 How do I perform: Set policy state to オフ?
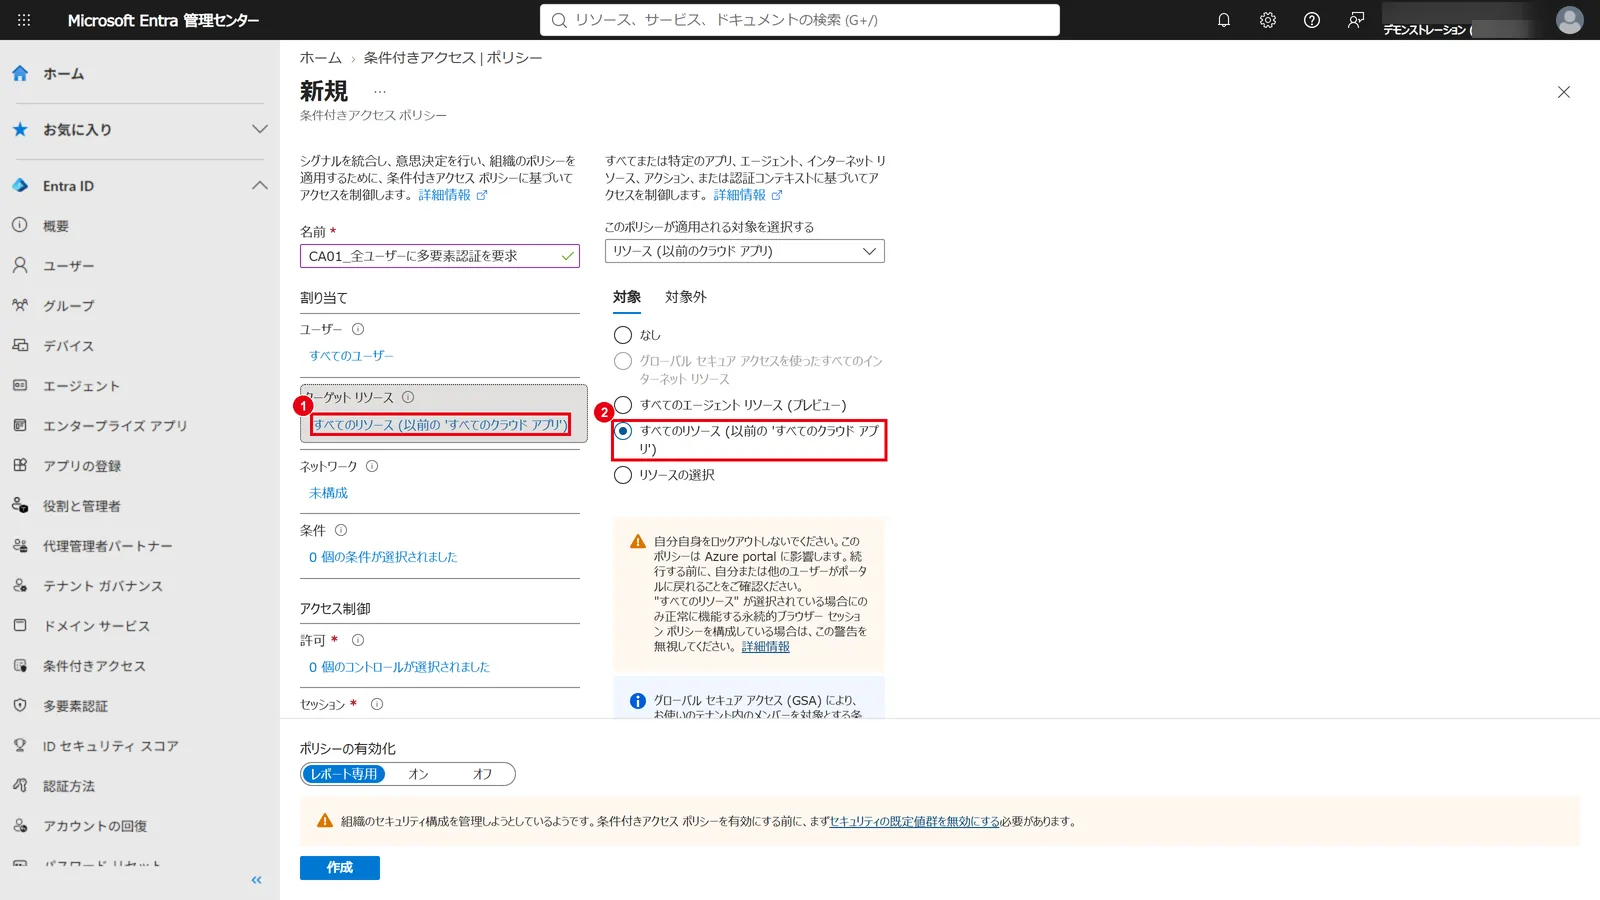point(482,774)
